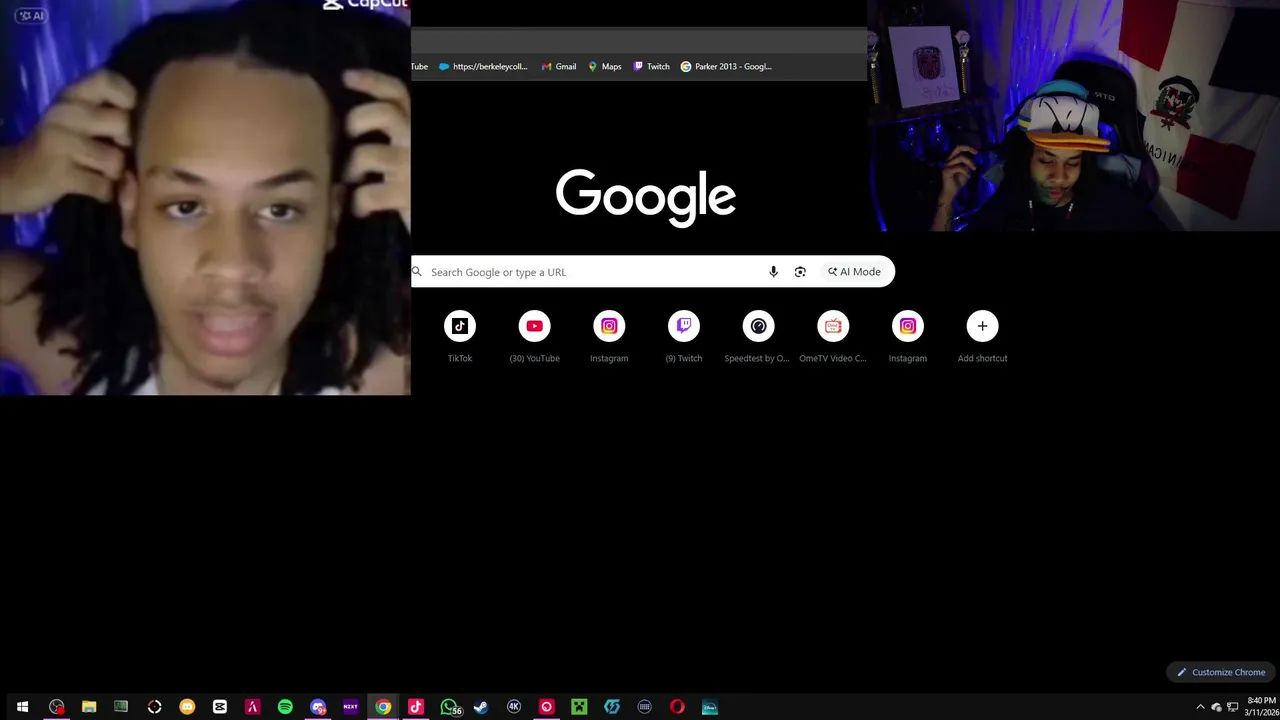Open Steam from the taskbar
This screenshot has height=720, width=1280.
(x=481, y=707)
